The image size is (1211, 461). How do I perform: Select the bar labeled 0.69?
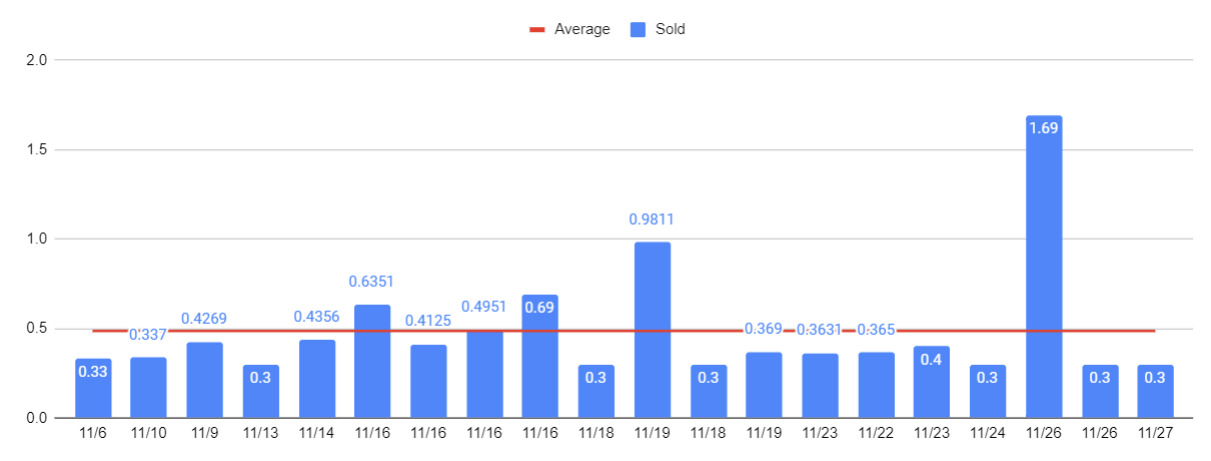click(540, 356)
